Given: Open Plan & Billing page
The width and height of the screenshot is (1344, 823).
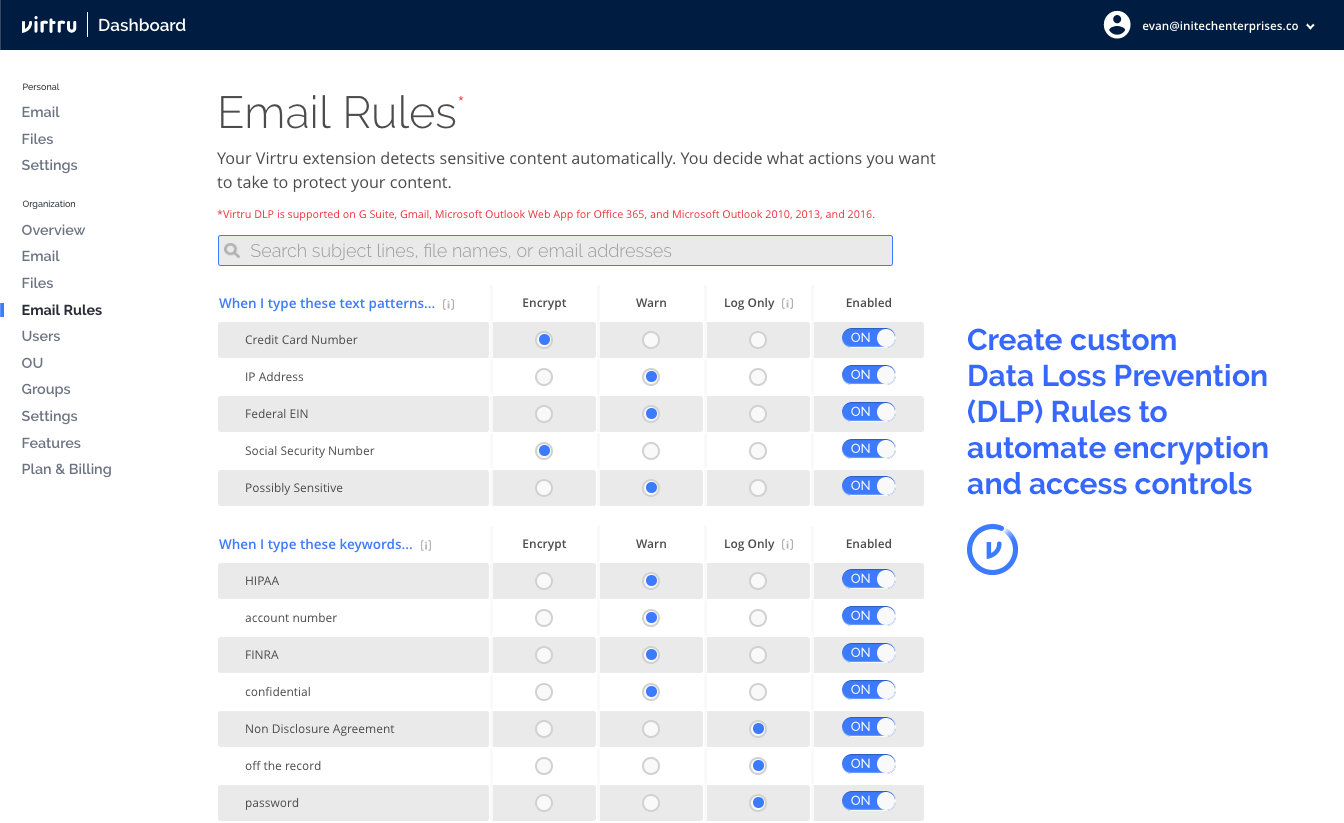Looking at the screenshot, I should click(x=67, y=469).
